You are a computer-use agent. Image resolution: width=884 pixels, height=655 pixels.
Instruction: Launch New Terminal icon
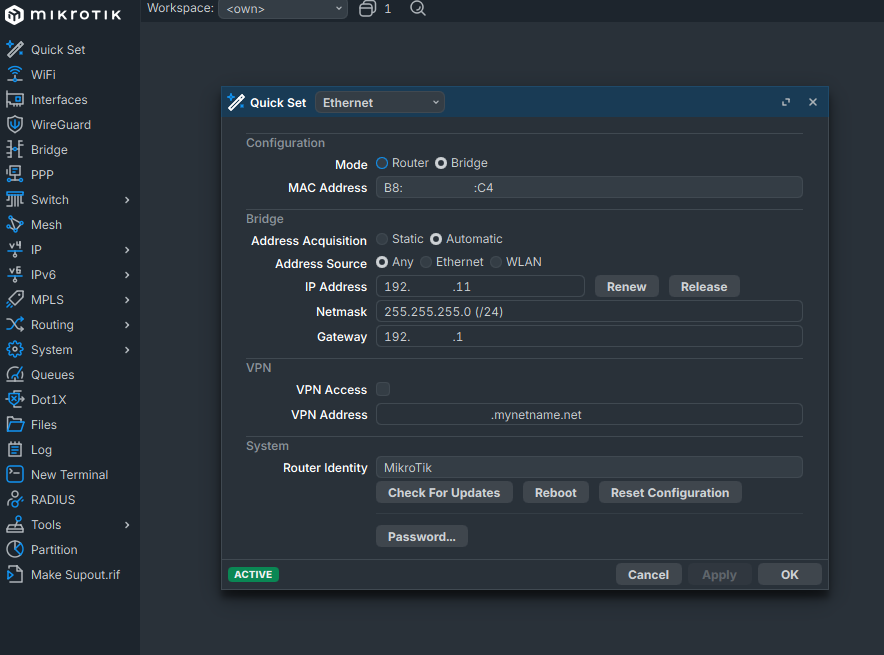tap(15, 475)
